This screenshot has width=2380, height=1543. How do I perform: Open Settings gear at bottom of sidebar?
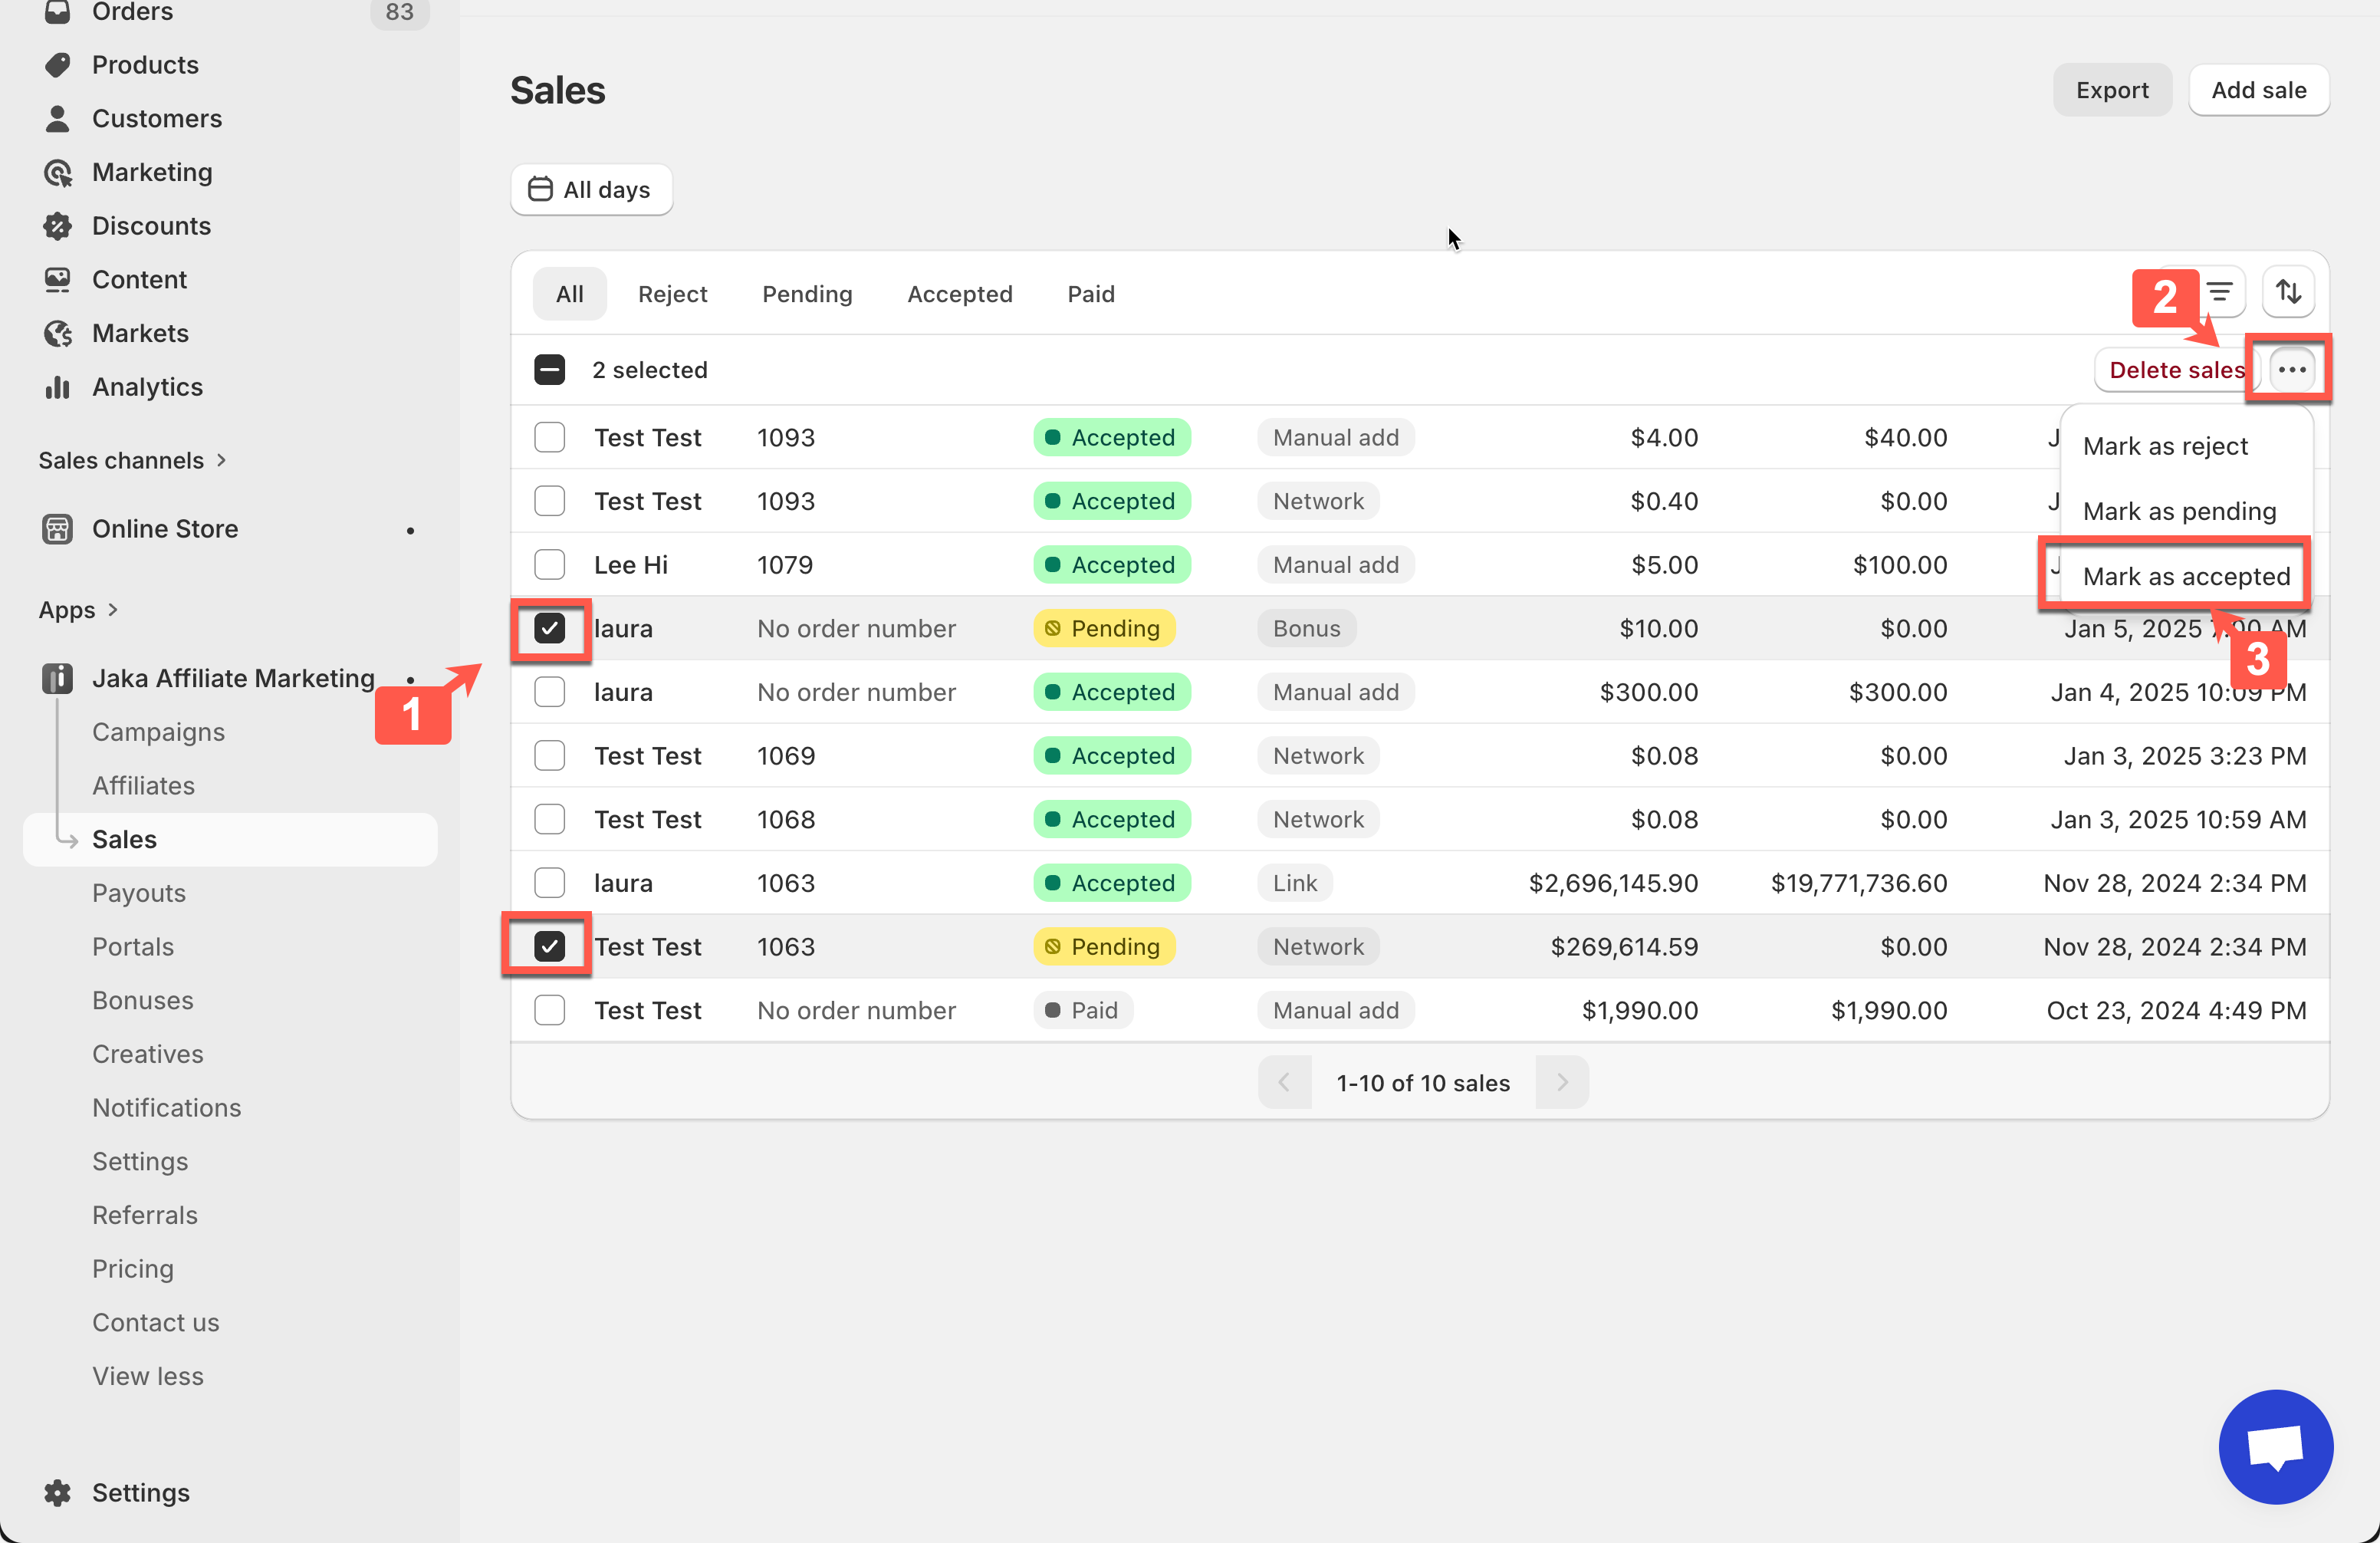pyautogui.click(x=58, y=1492)
